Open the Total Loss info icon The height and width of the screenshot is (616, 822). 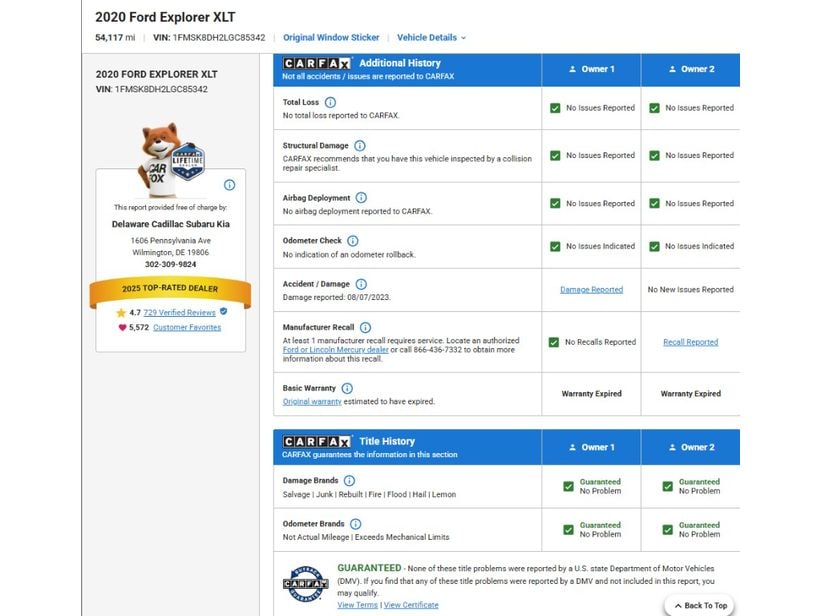tap(330, 102)
